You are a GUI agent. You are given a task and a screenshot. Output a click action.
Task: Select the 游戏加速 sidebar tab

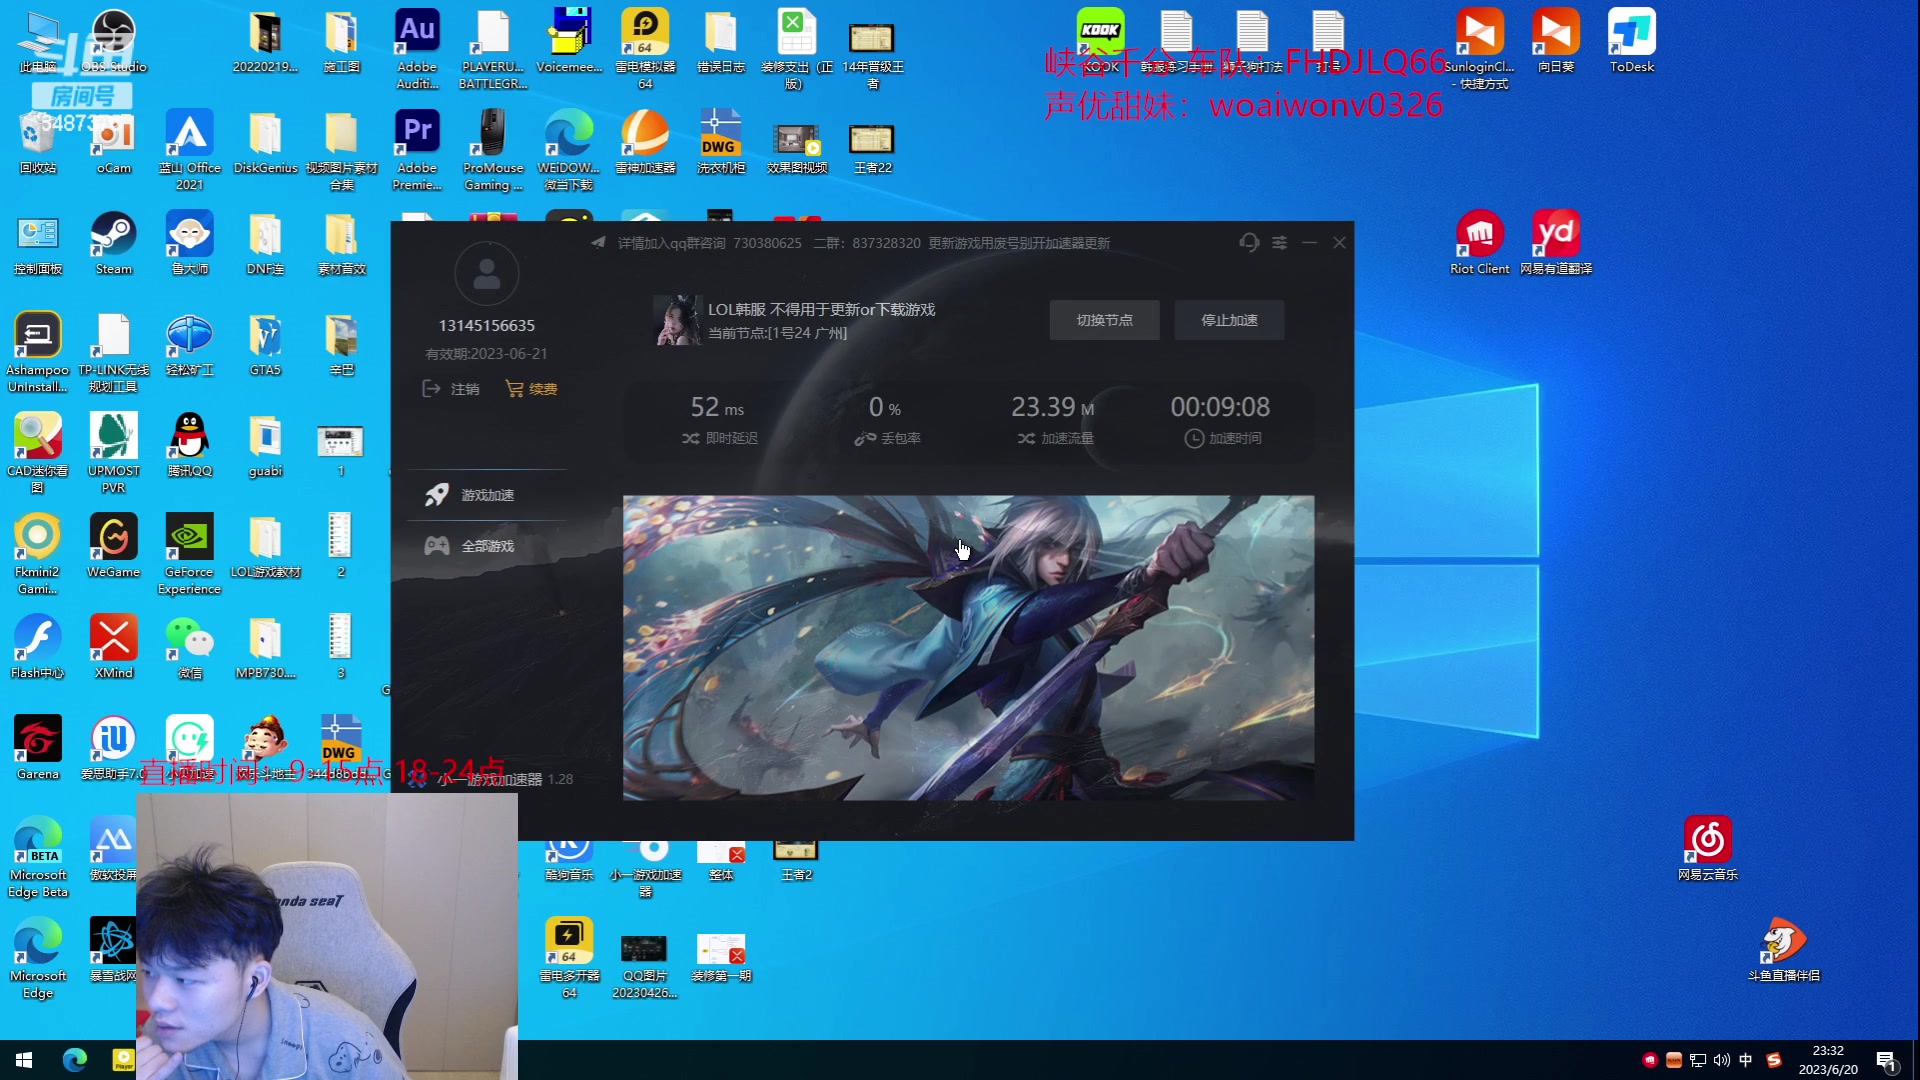tap(486, 495)
